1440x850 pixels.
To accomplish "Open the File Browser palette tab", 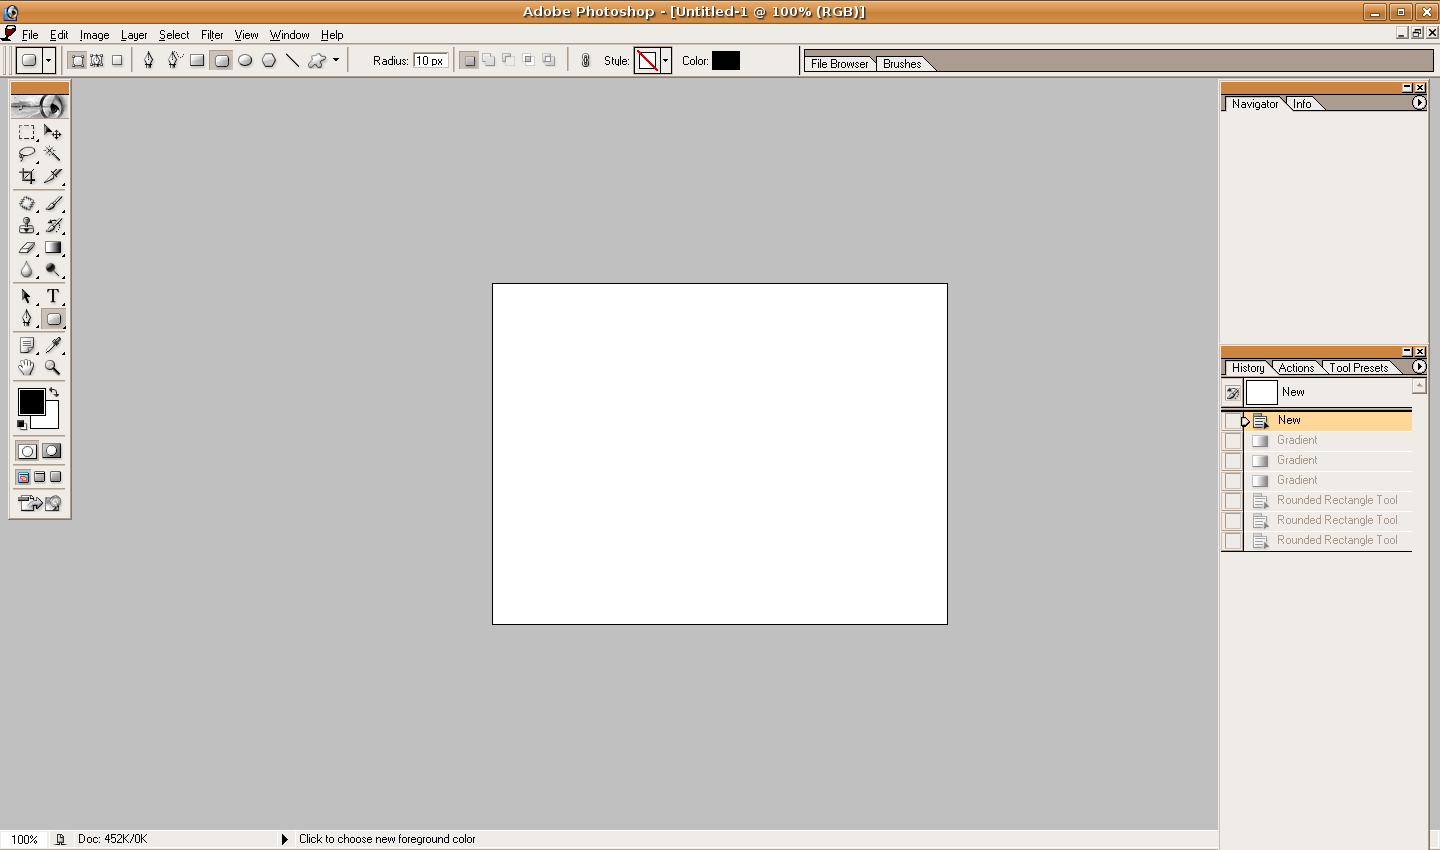I will pyautogui.click(x=839, y=64).
